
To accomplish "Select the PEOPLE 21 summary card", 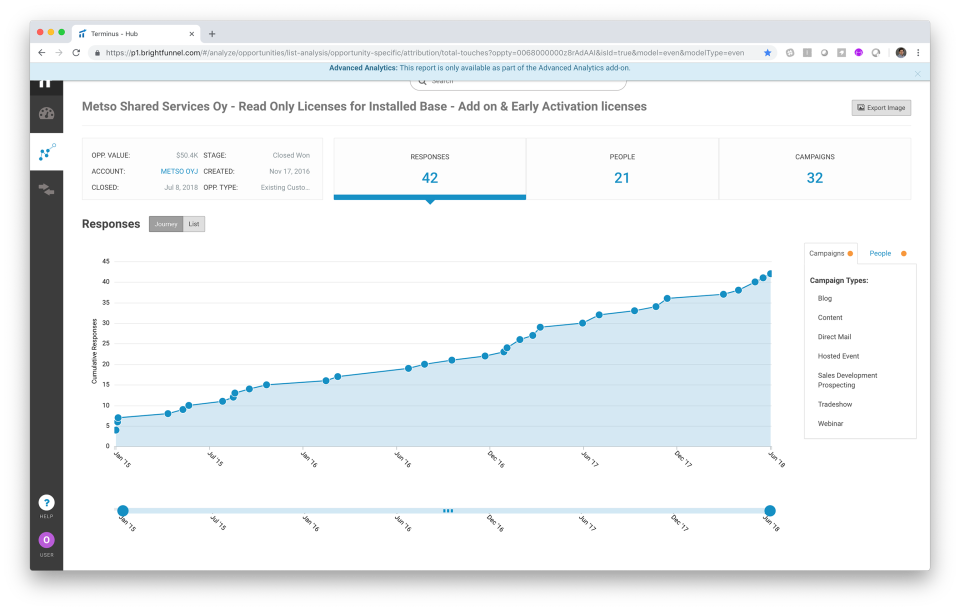I will (x=622, y=168).
